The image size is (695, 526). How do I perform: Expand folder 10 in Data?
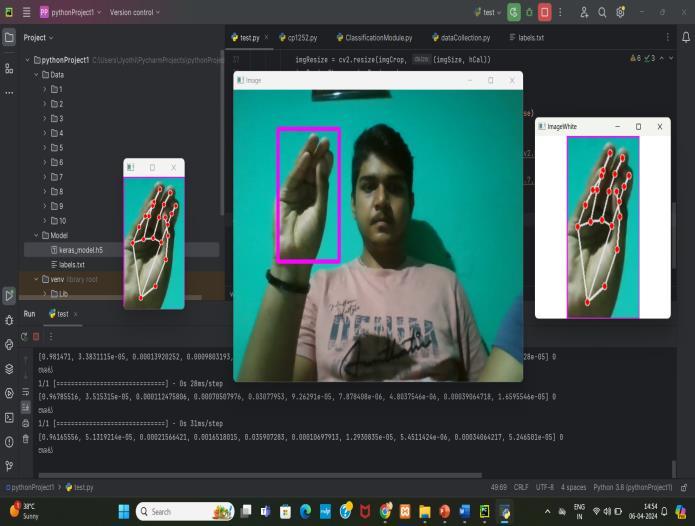(45, 221)
